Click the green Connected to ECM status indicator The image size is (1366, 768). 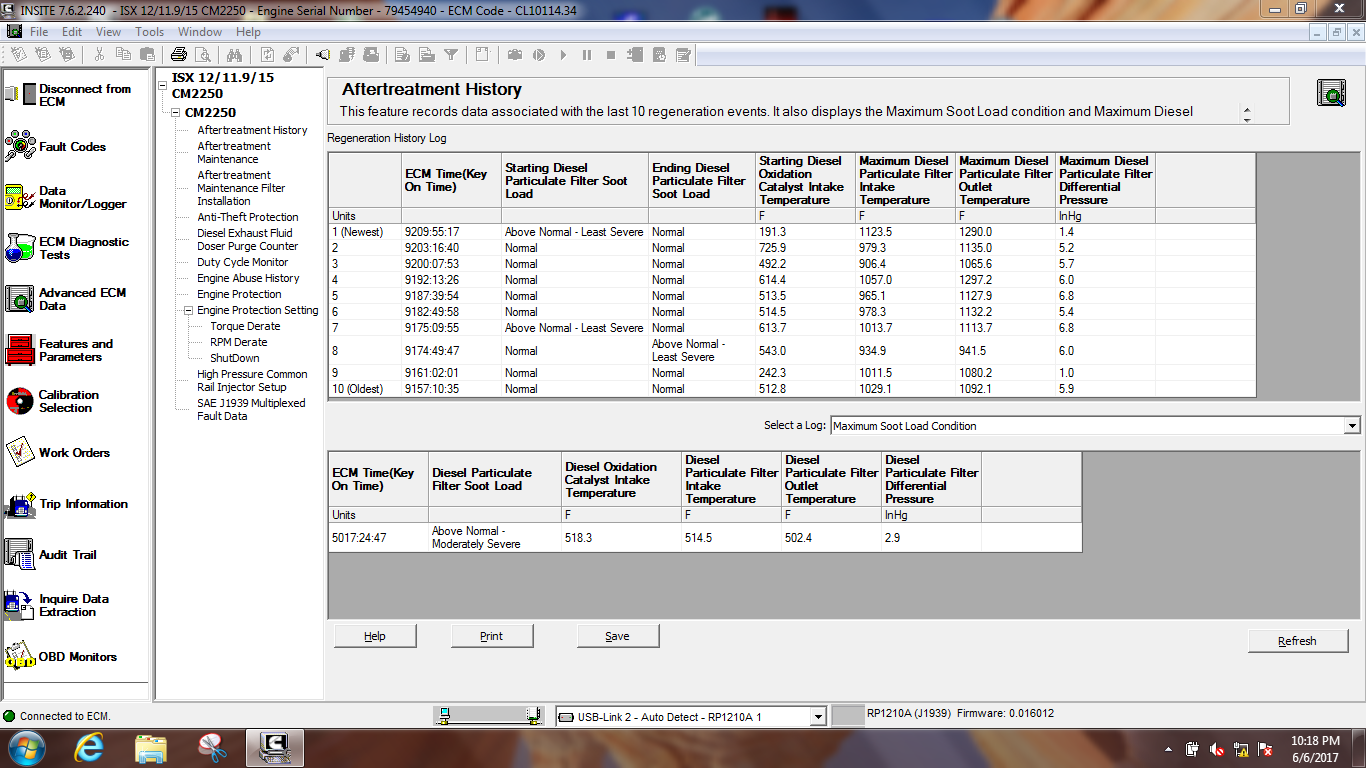coord(9,716)
